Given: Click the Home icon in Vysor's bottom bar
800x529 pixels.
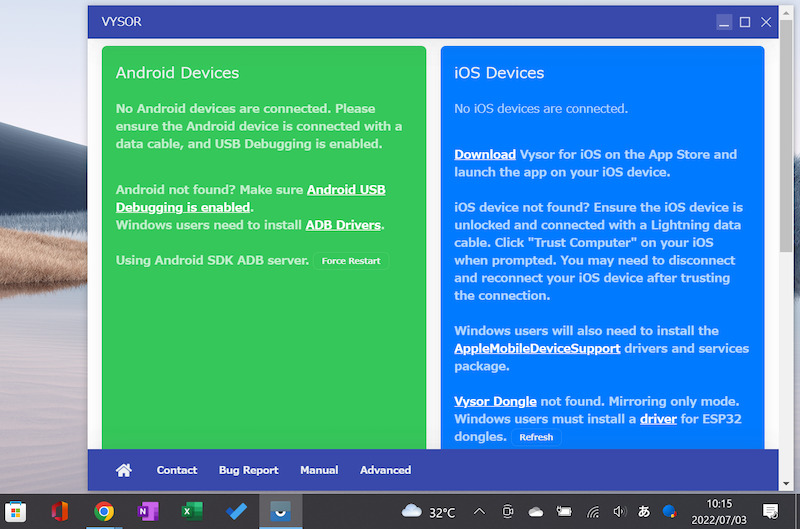Looking at the screenshot, I should click(124, 470).
